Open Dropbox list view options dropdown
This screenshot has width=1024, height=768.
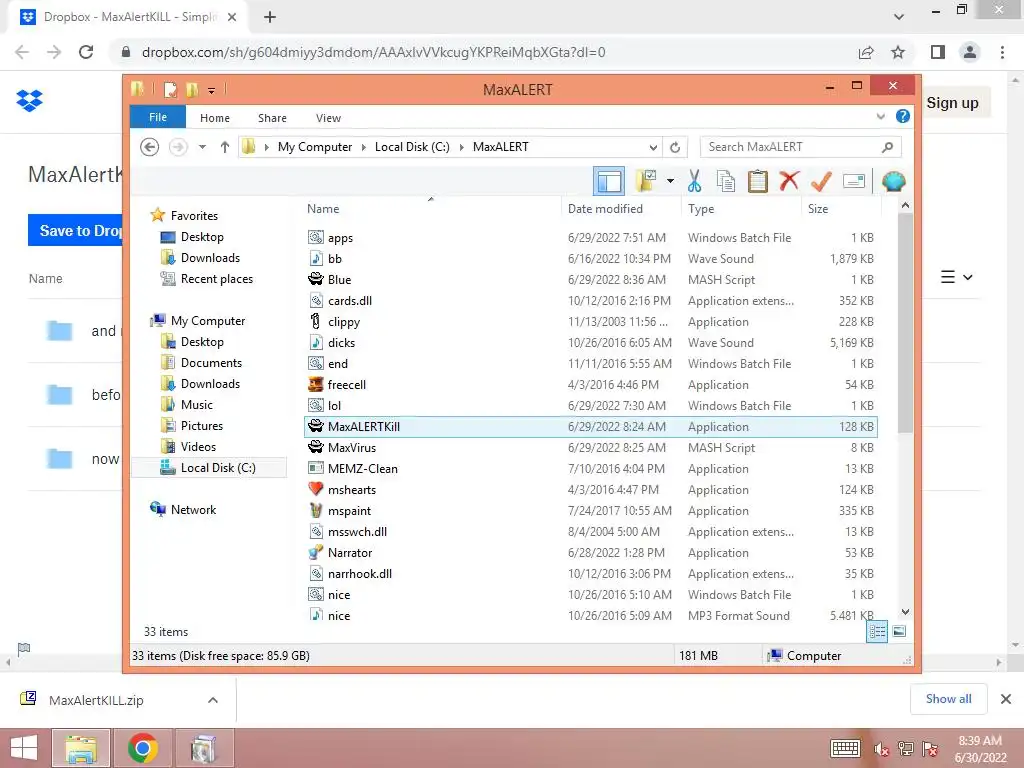(956, 278)
